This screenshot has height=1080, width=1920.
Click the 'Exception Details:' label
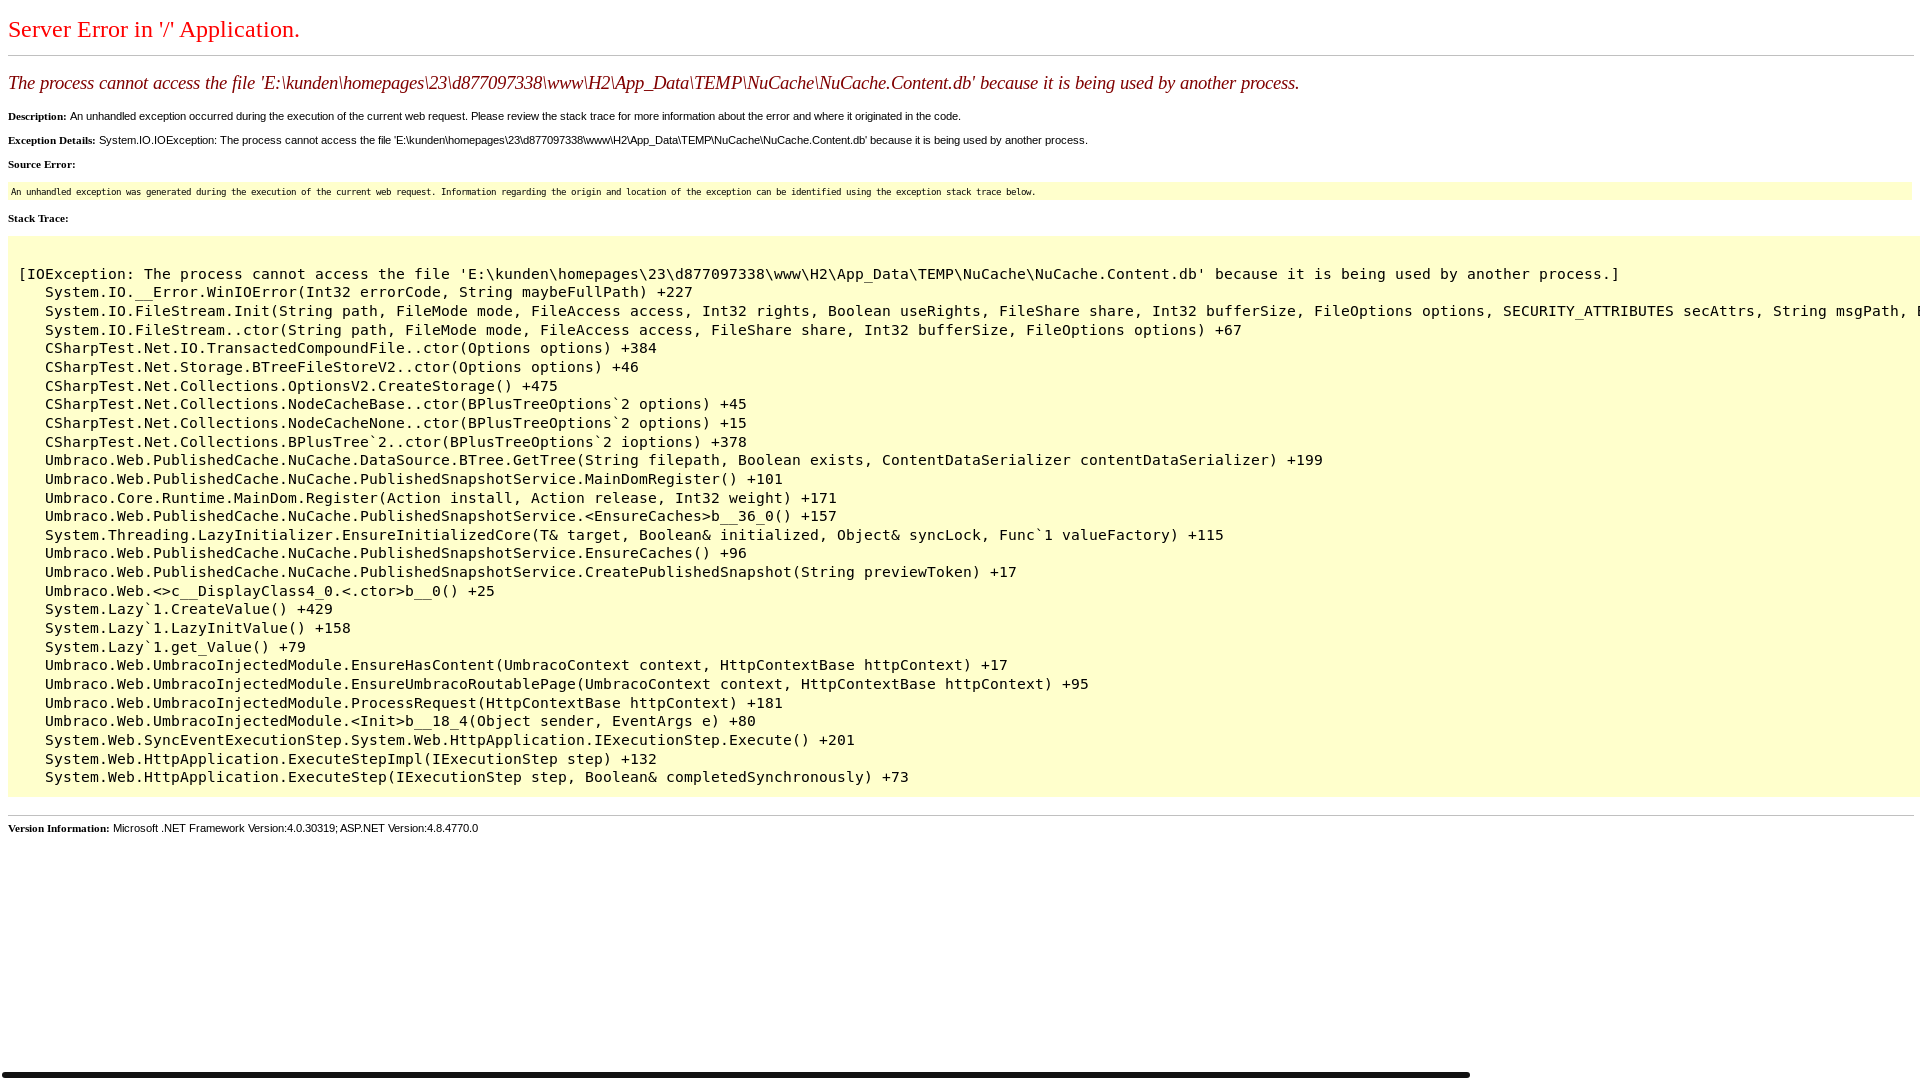[x=52, y=141]
